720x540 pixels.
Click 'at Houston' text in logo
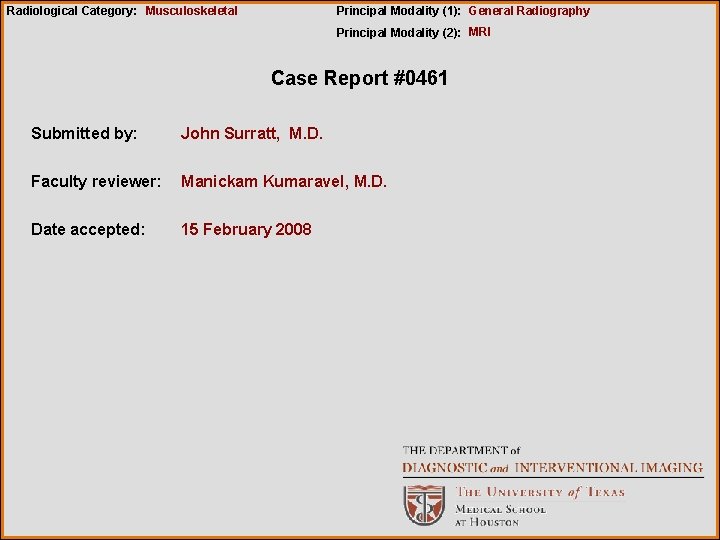click(487, 522)
